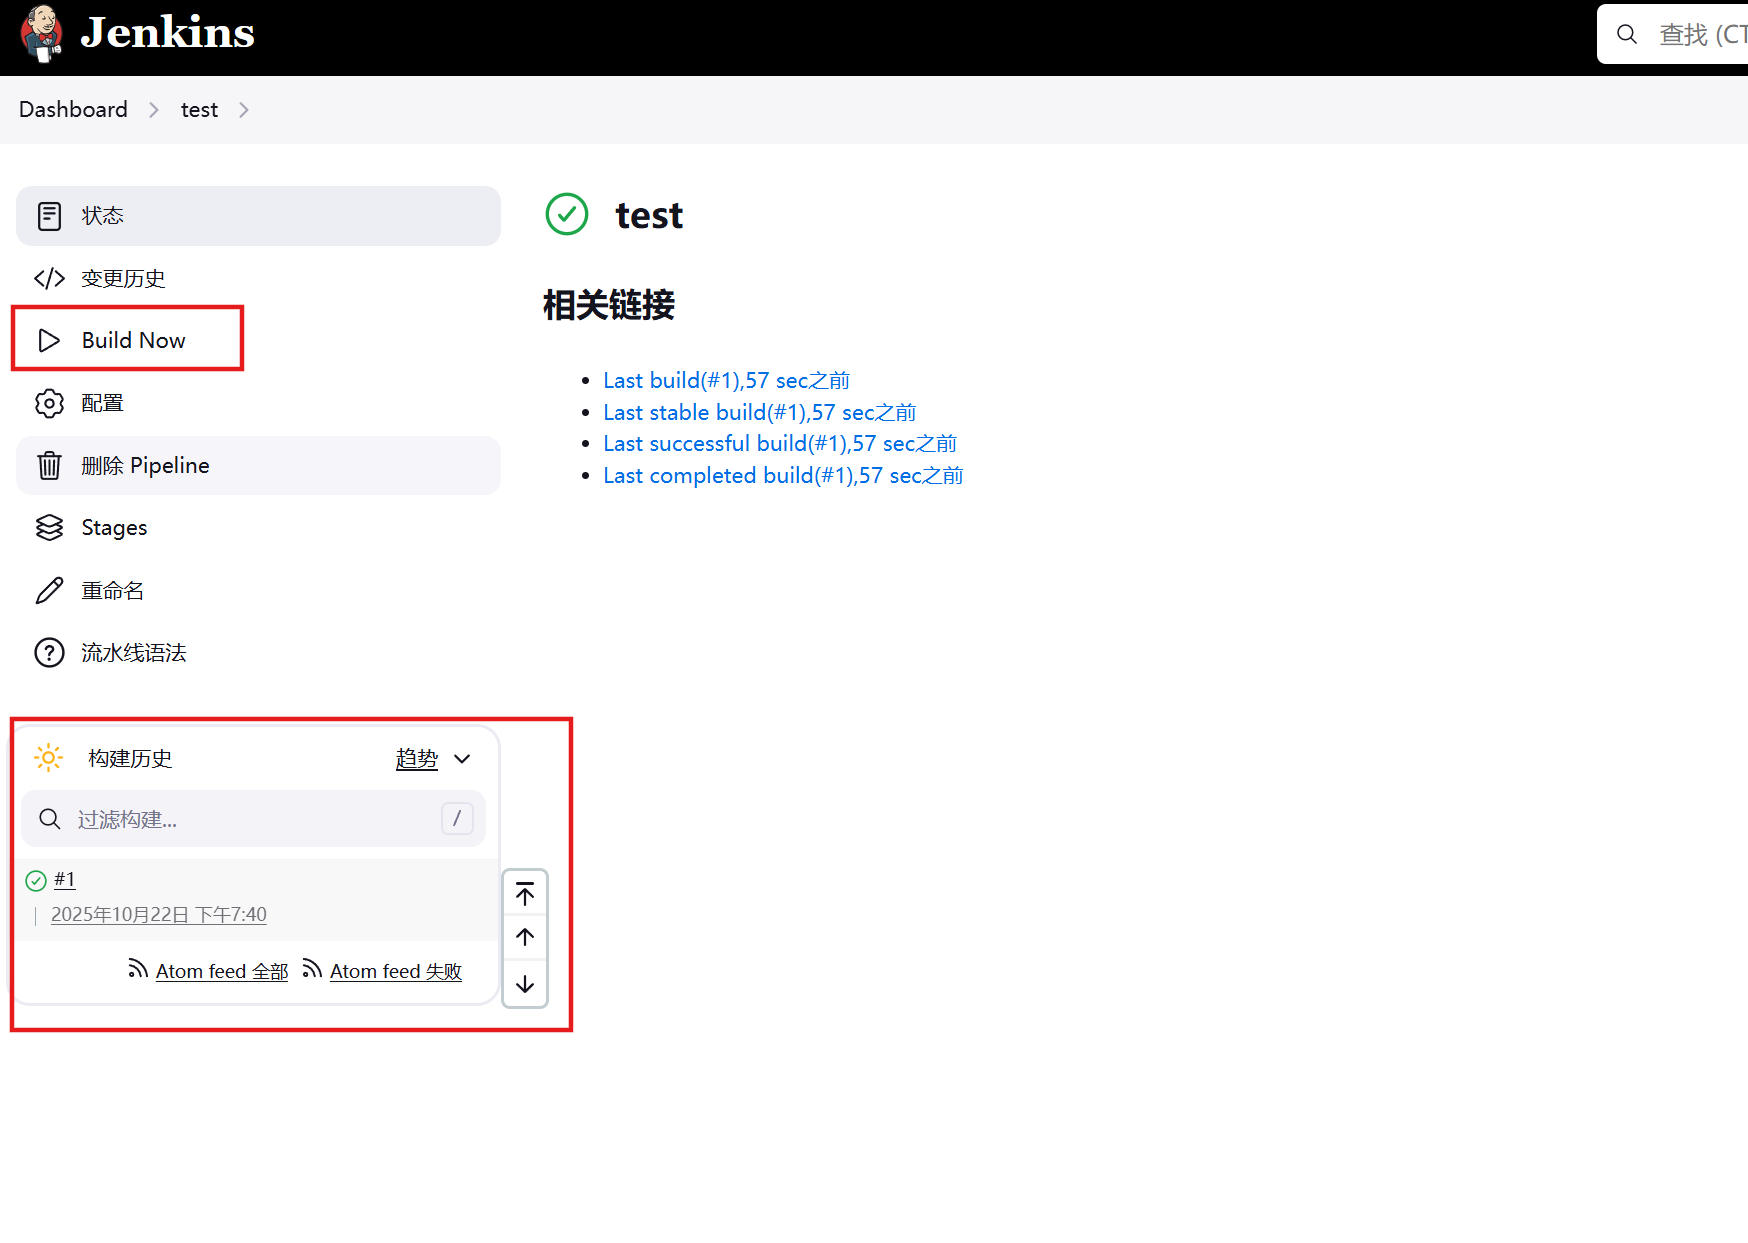Click RSS icon beside Atom feed 失败
1748x1243 pixels.
coord(312,968)
